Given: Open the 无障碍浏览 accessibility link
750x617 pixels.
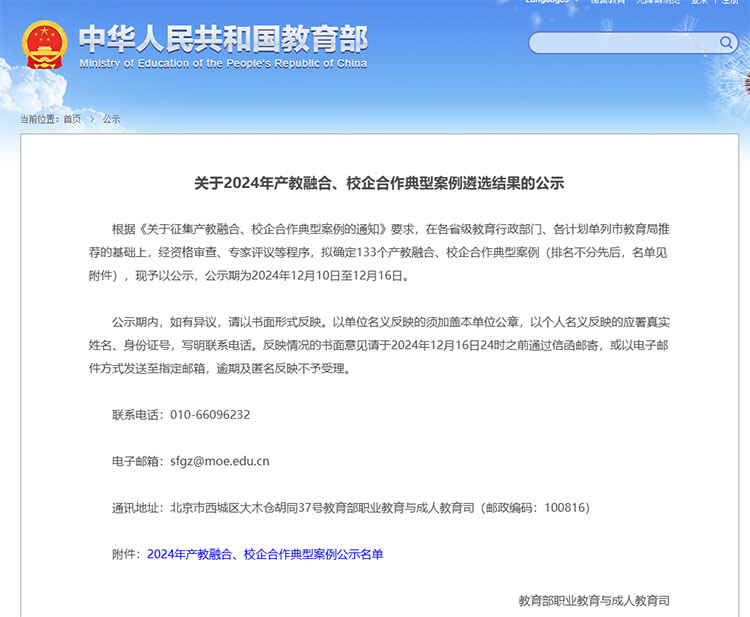Looking at the screenshot, I should tap(659, 2).
